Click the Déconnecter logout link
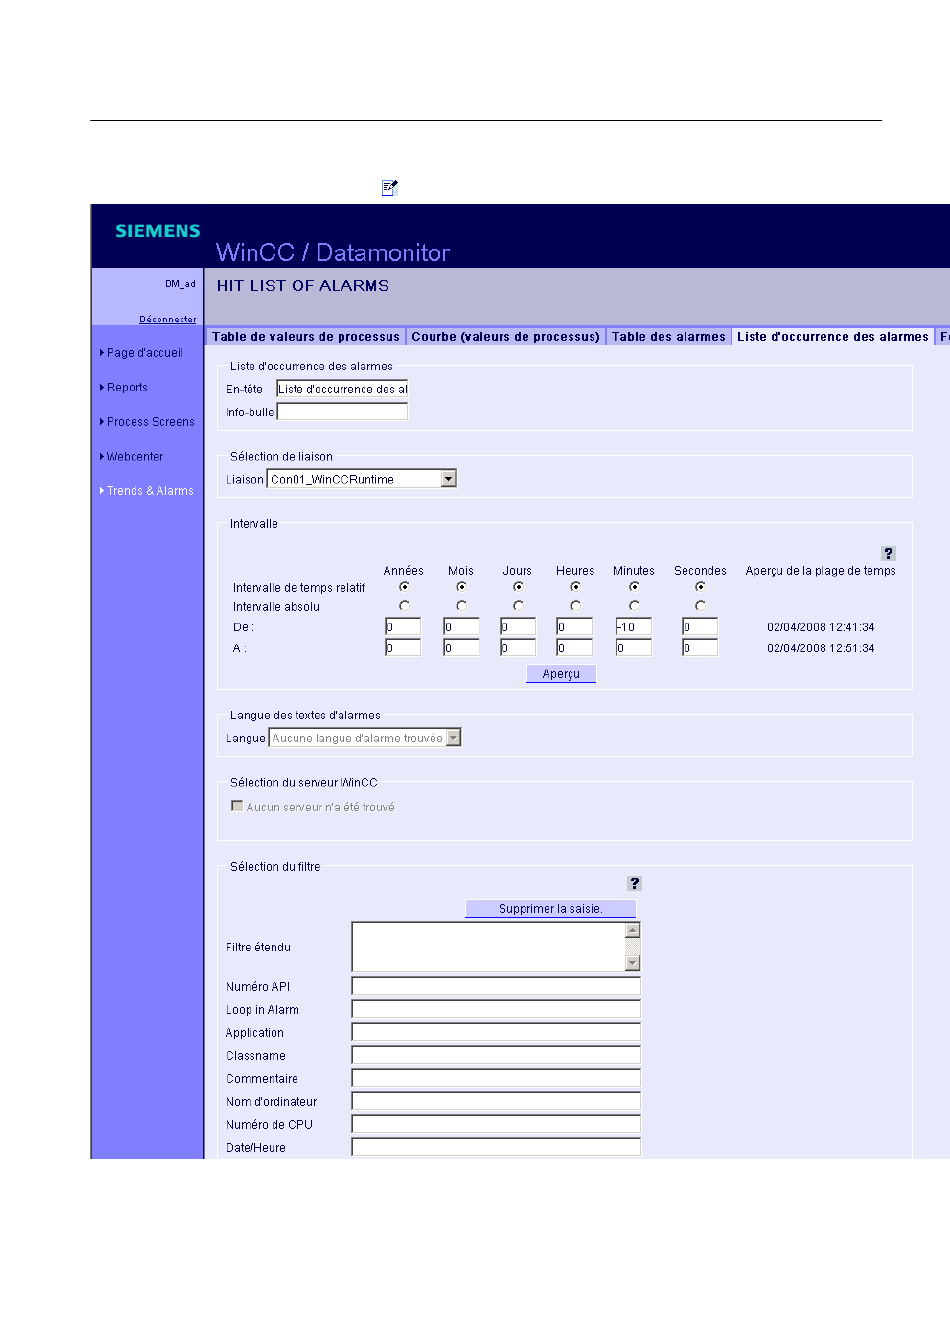Viewport: 950px width, 1344px height. click(x=168, y=319)
